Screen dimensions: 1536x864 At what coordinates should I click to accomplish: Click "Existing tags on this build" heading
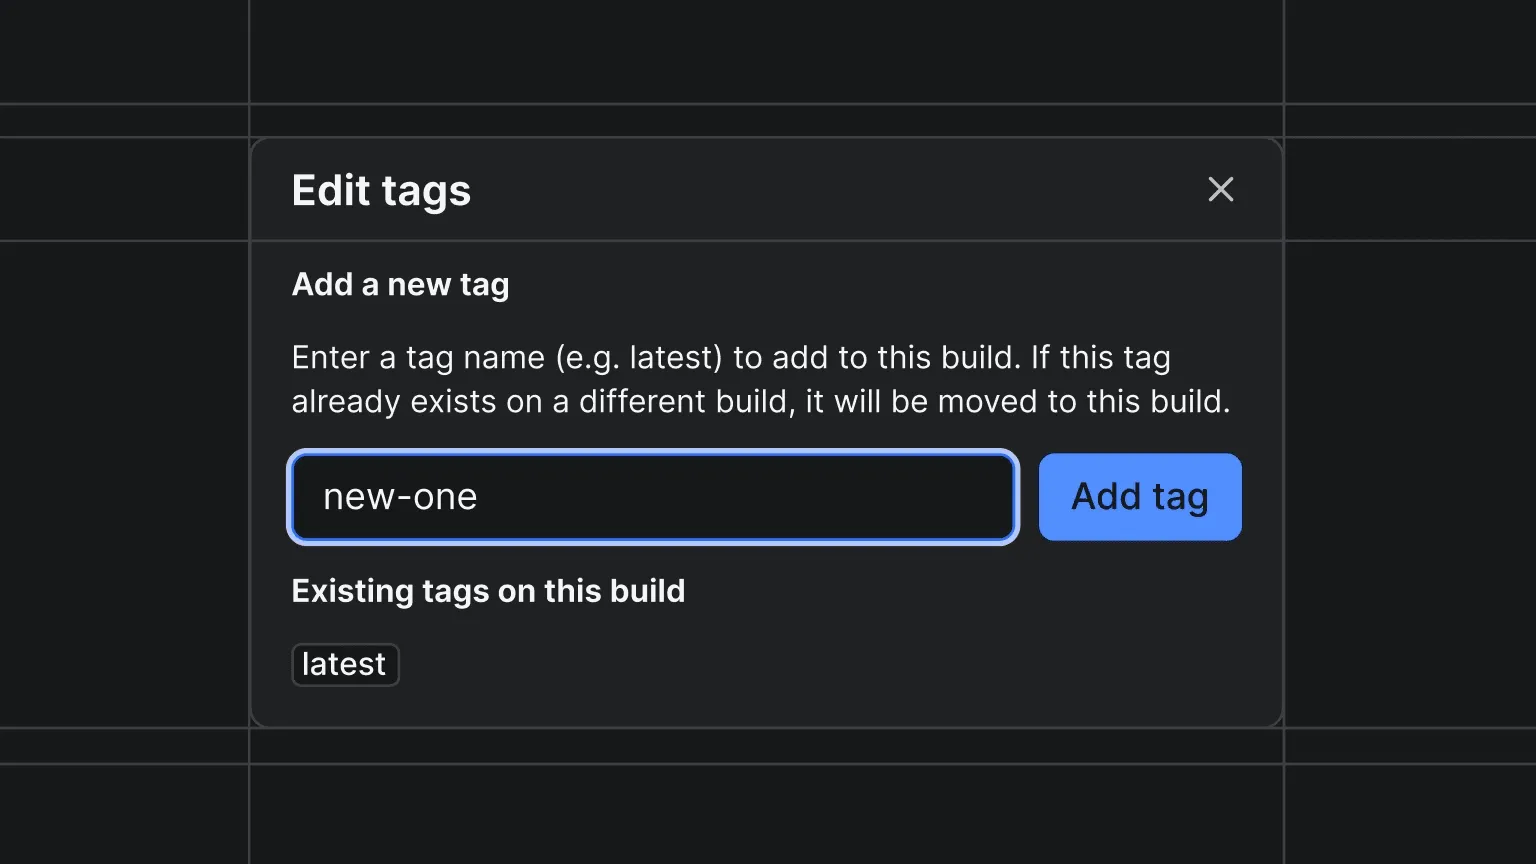tap(488, 591)
